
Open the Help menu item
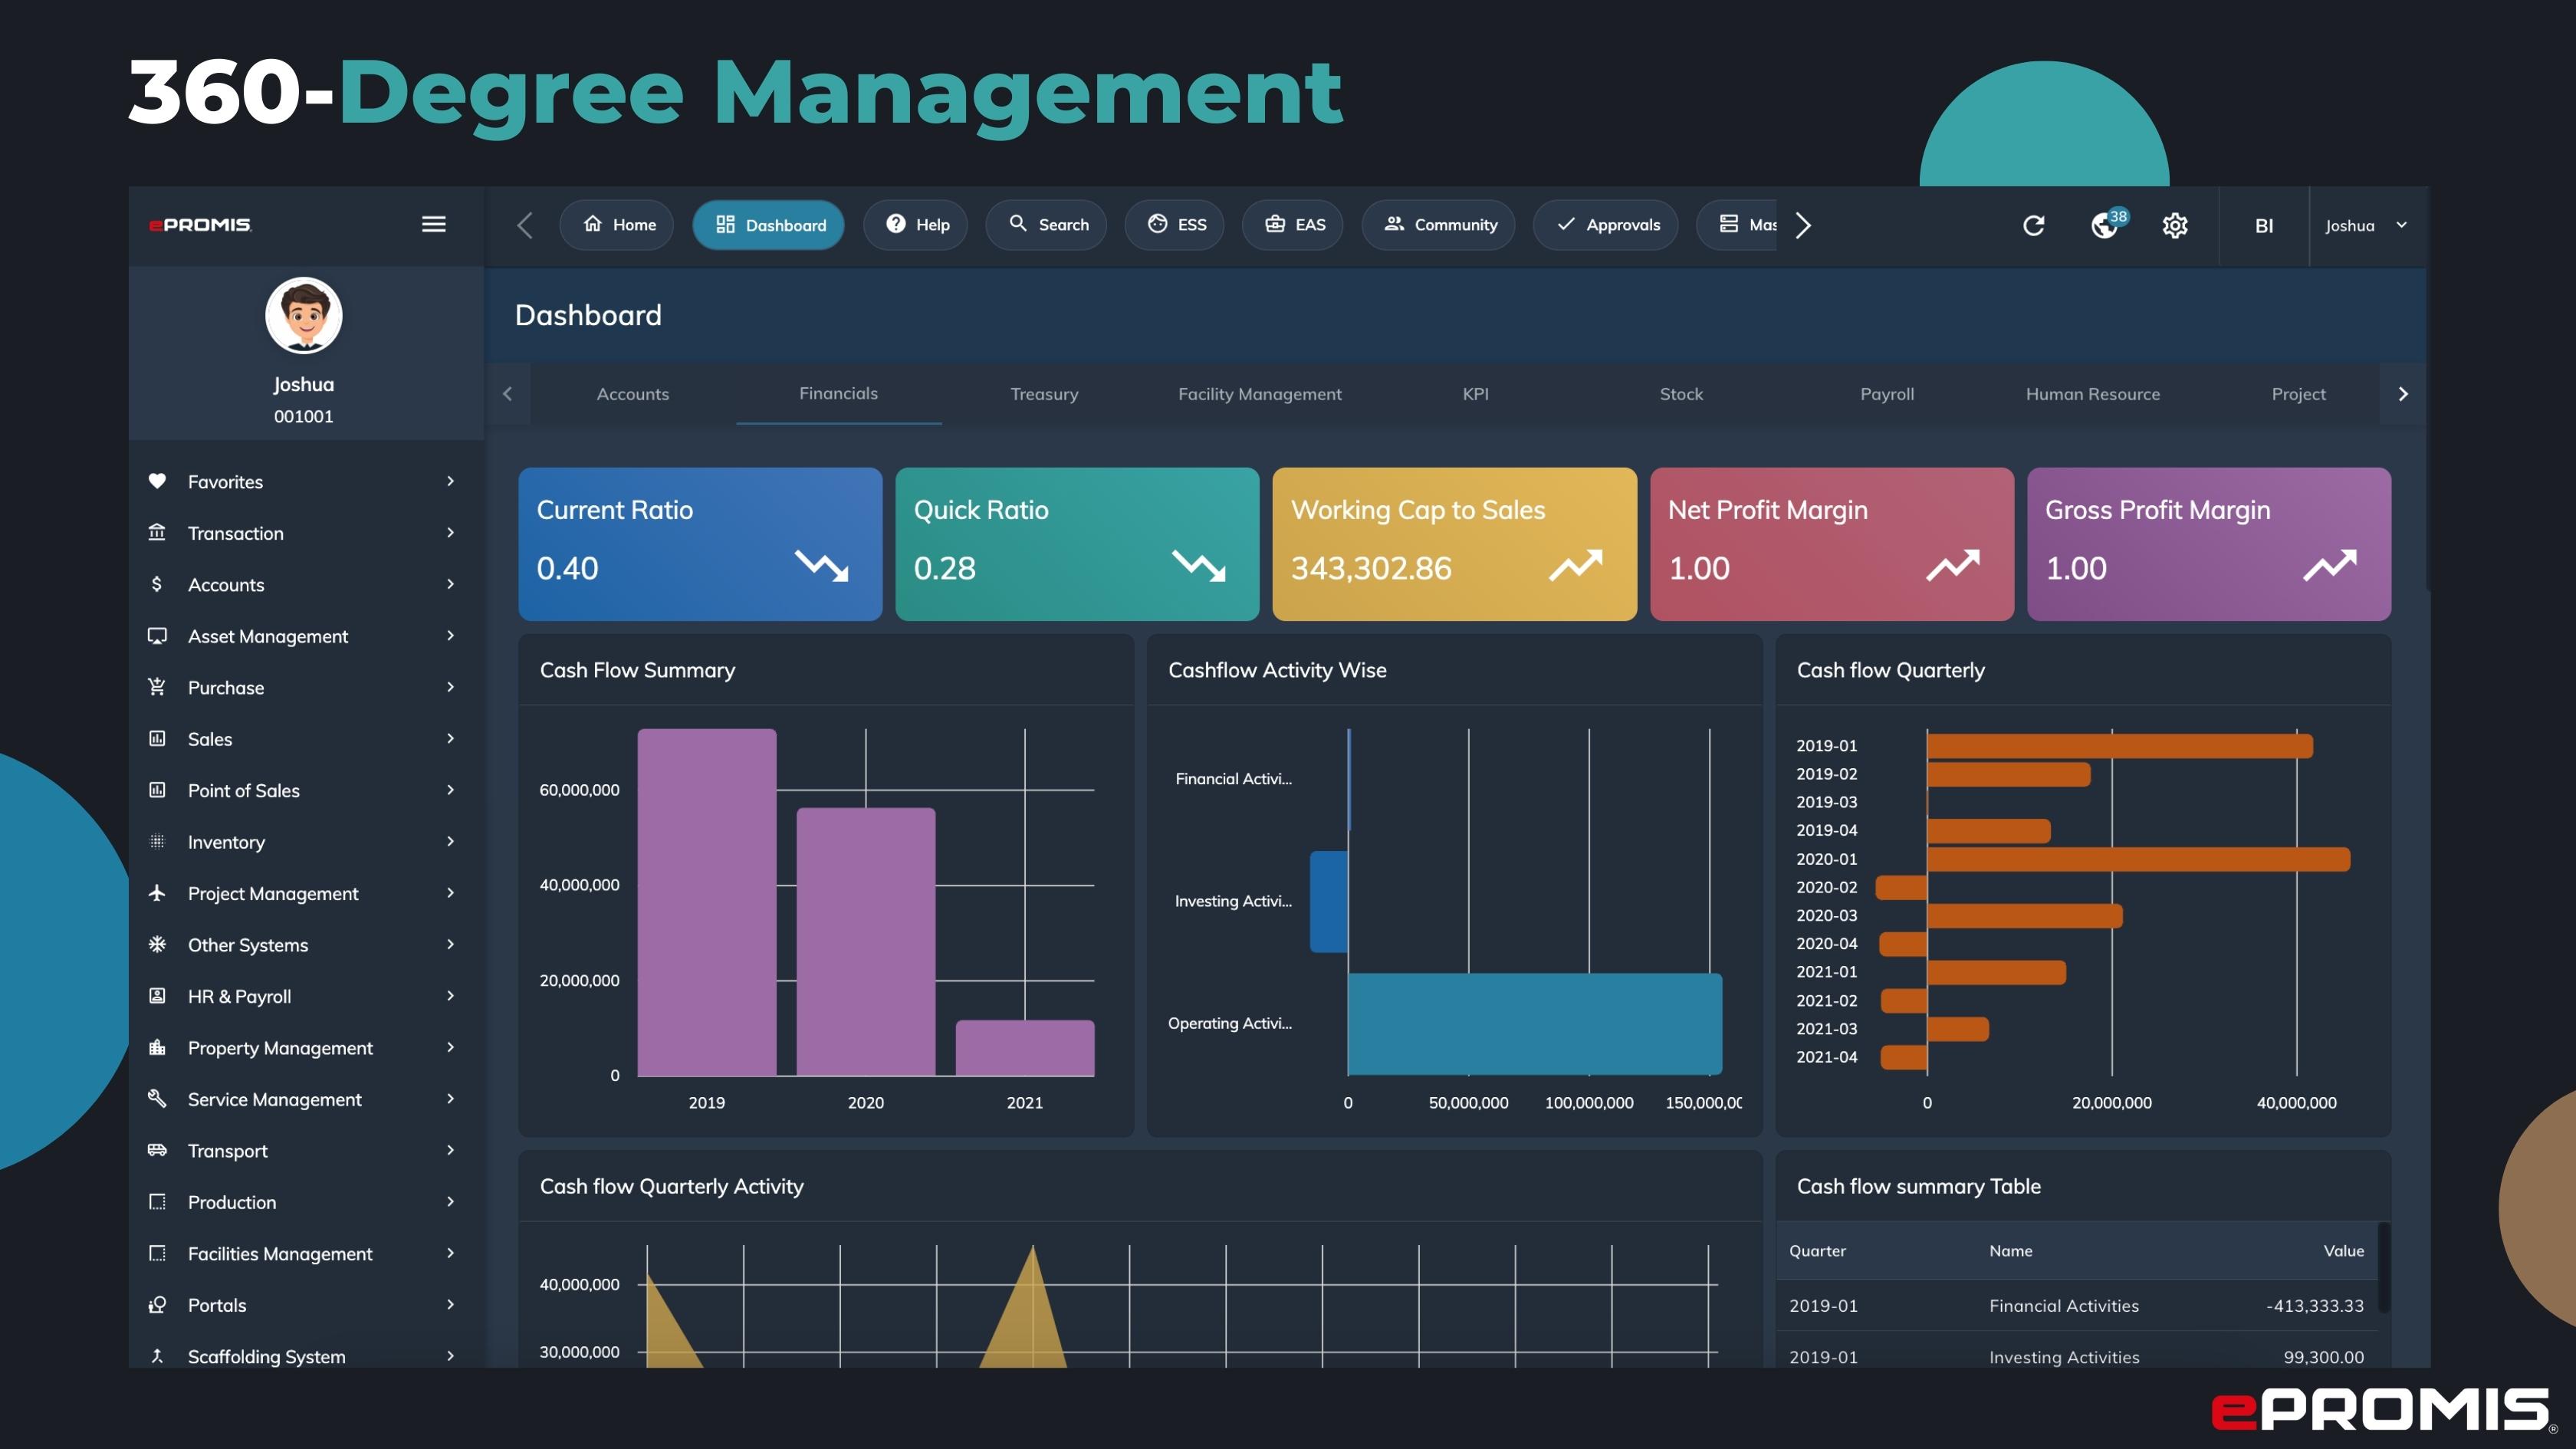914,224
